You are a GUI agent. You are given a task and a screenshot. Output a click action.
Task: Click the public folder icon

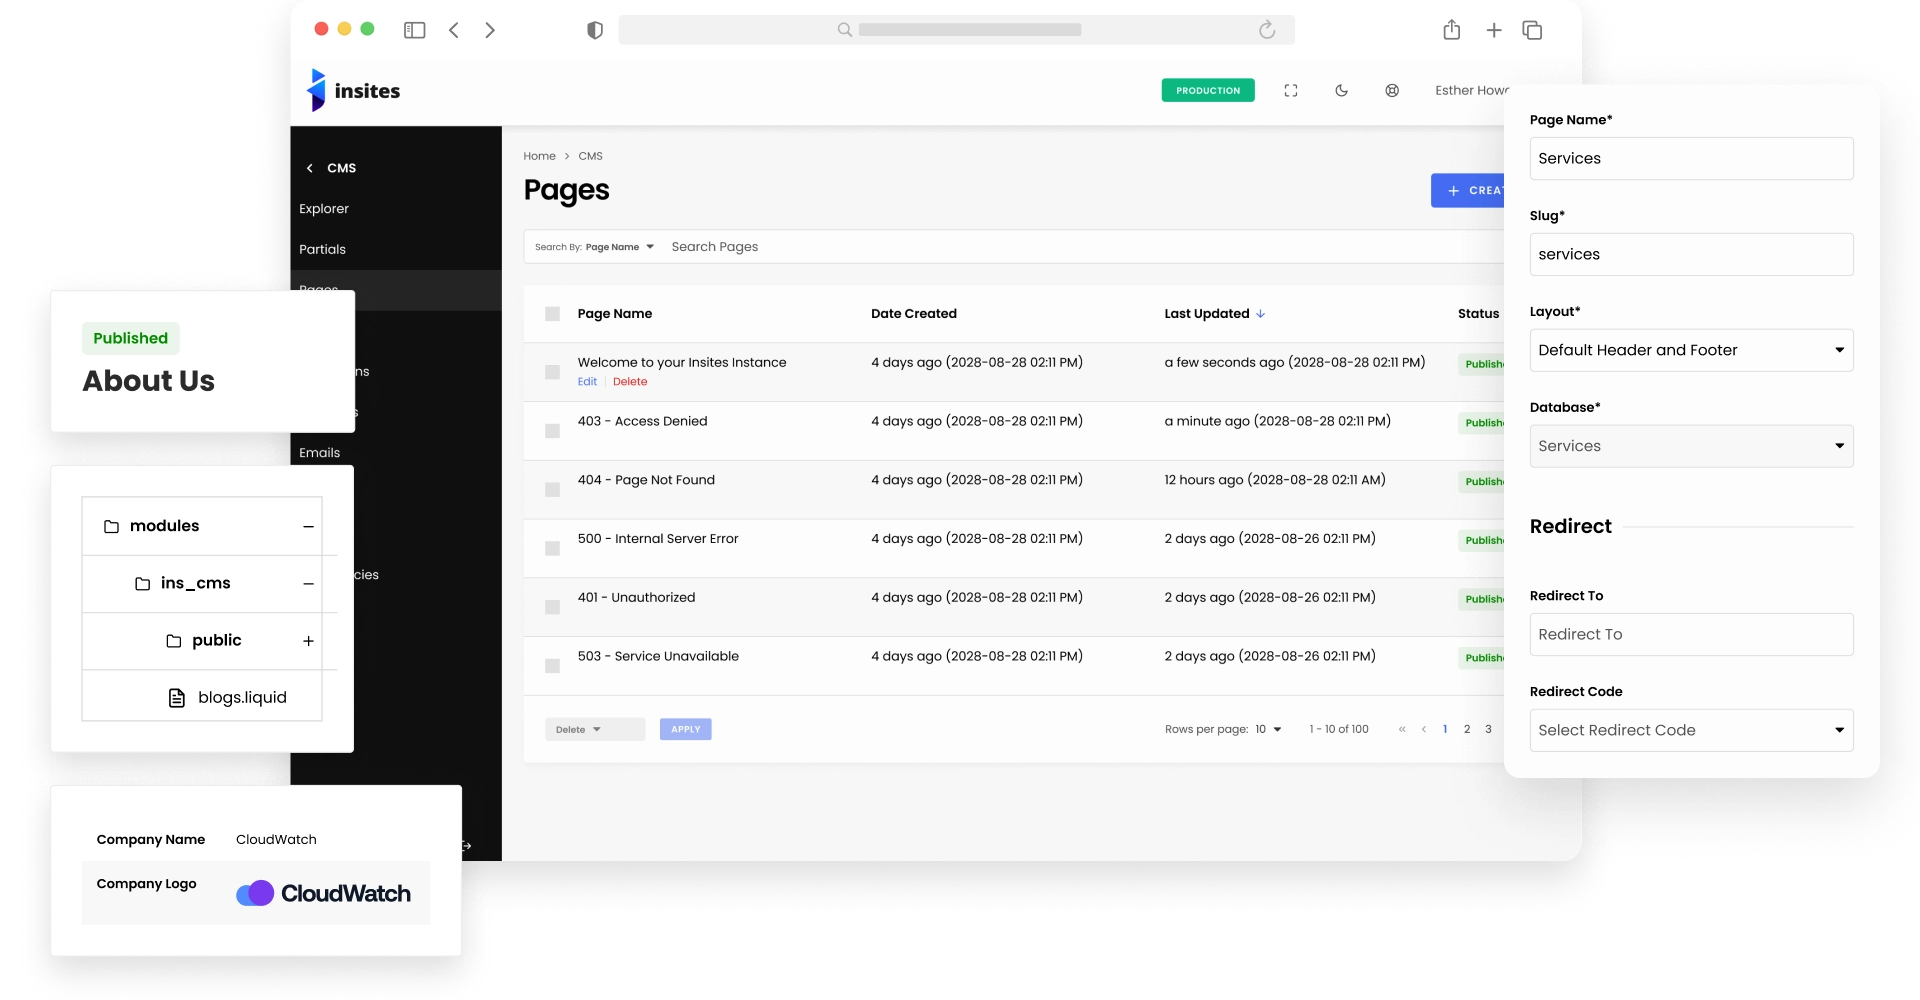(x=174, y=641)
